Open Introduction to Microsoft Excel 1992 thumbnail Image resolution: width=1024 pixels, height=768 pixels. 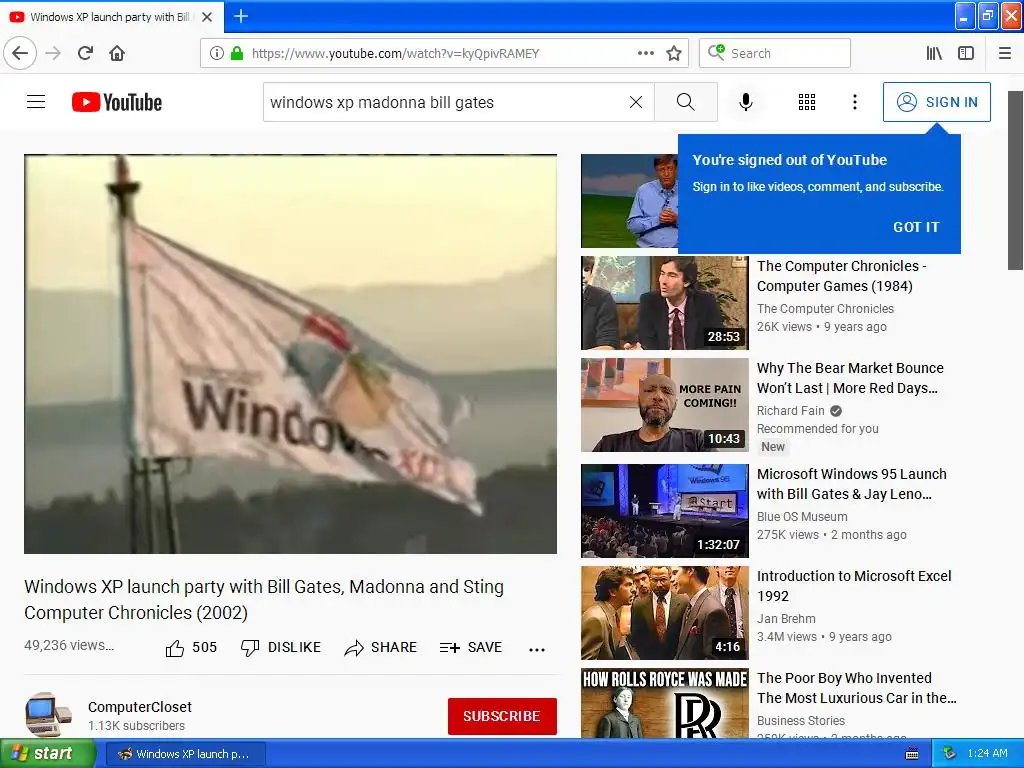tap(665, 613)
